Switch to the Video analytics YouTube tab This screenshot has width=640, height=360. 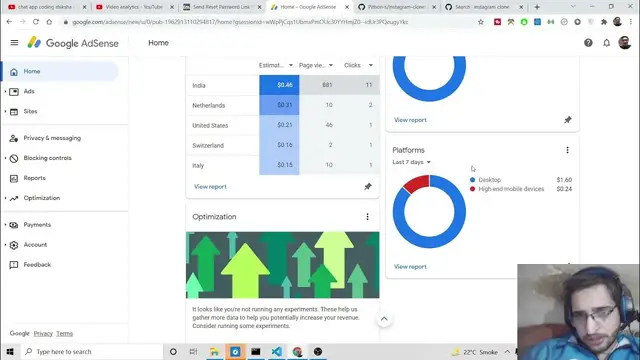(x=134, y=7)
